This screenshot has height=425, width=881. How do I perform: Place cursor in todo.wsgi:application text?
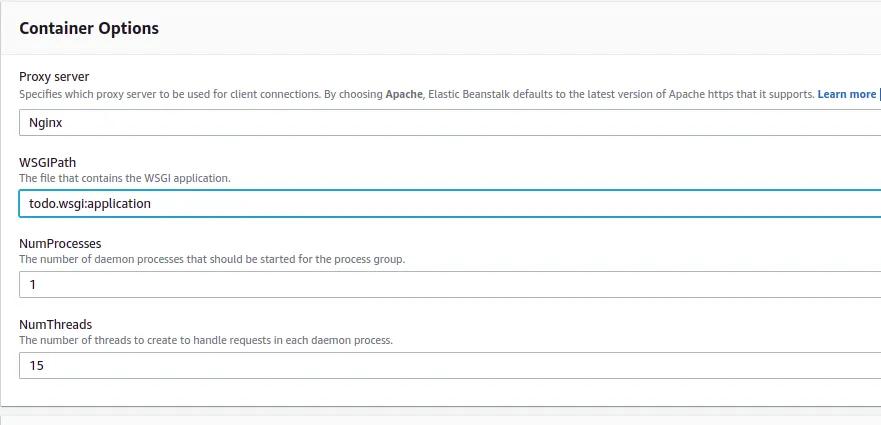point(90,203)
